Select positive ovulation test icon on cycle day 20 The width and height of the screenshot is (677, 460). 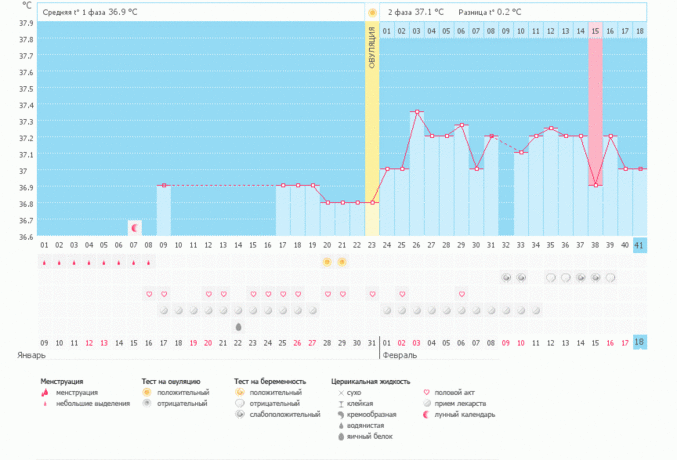coord(327,261)
